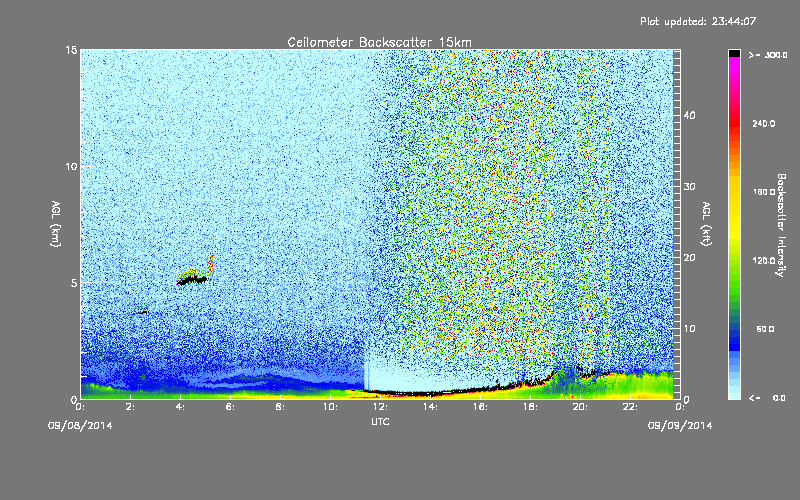Viewport: 800px width, 500px height.
Task: Click the 10 tick on kft axis
Action: pos(689,329)
